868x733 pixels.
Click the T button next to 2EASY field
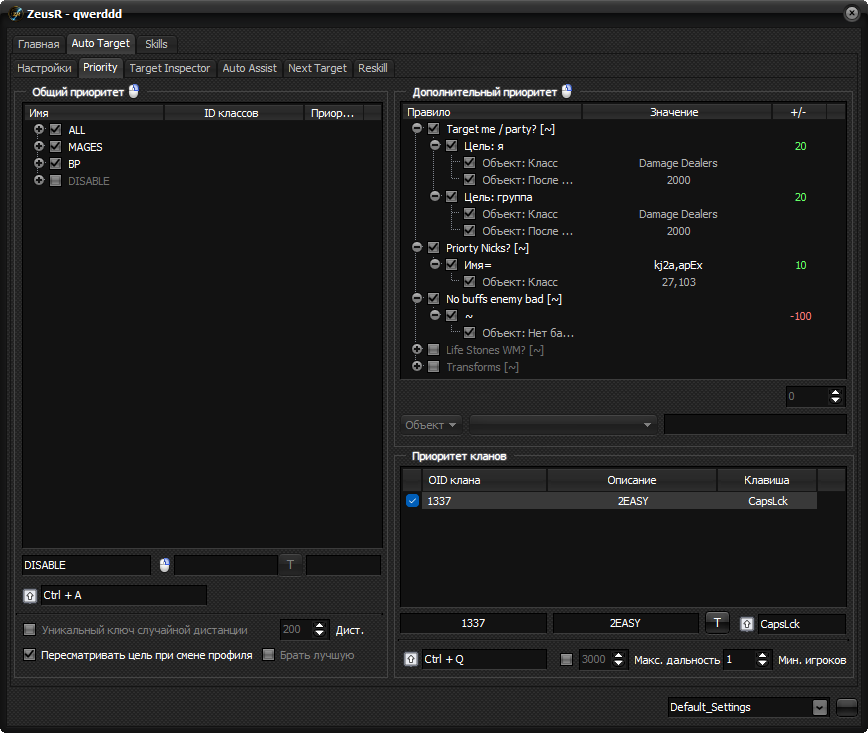click(x=717, y=623)
